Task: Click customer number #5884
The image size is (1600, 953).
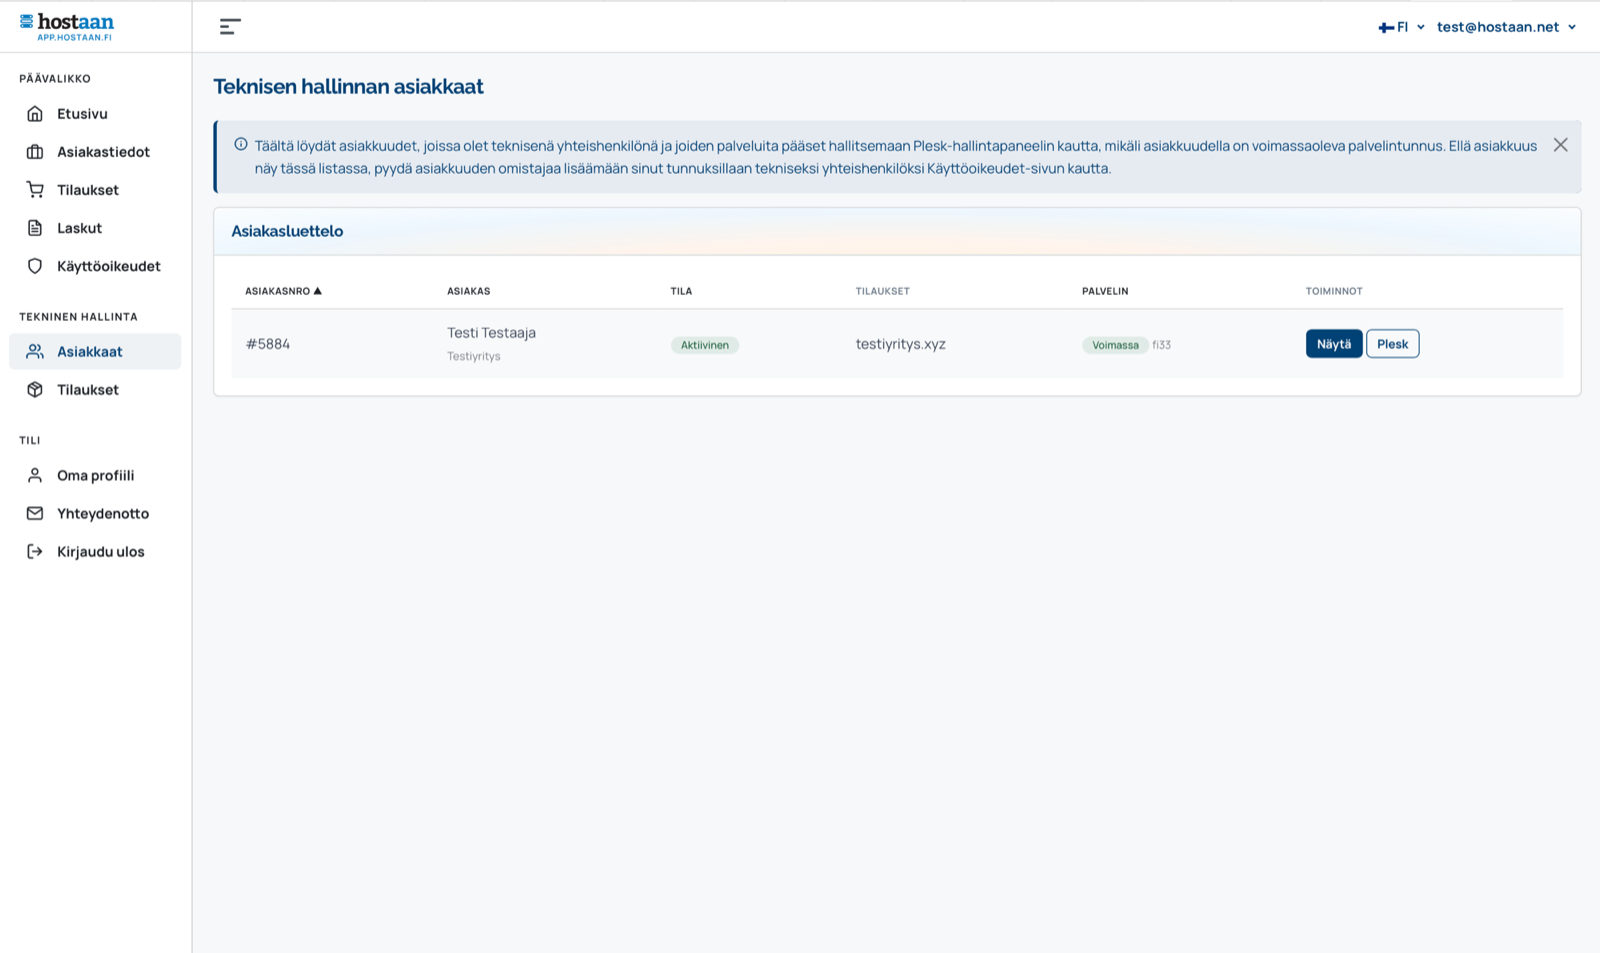Action: 268,344
